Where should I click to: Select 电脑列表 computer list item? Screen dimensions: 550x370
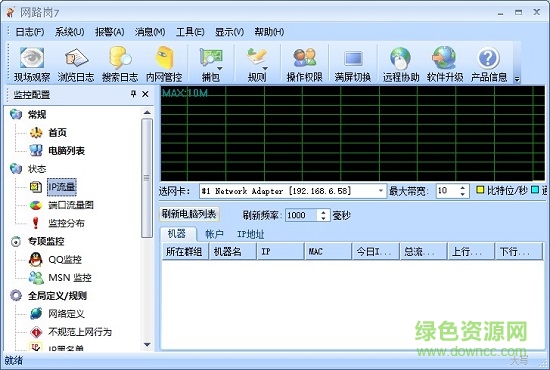(66, 151)
